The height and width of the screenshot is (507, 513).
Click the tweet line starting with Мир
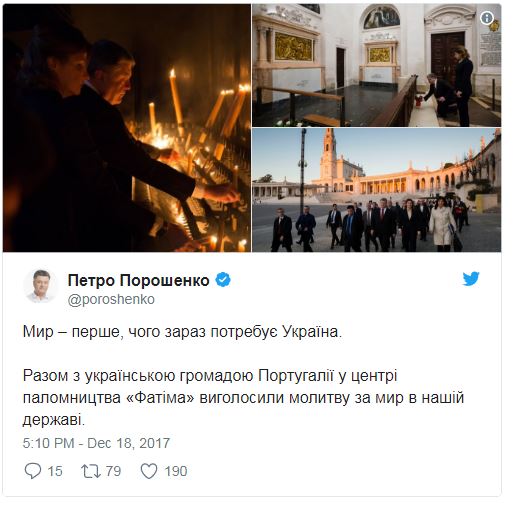coord(182,332)
